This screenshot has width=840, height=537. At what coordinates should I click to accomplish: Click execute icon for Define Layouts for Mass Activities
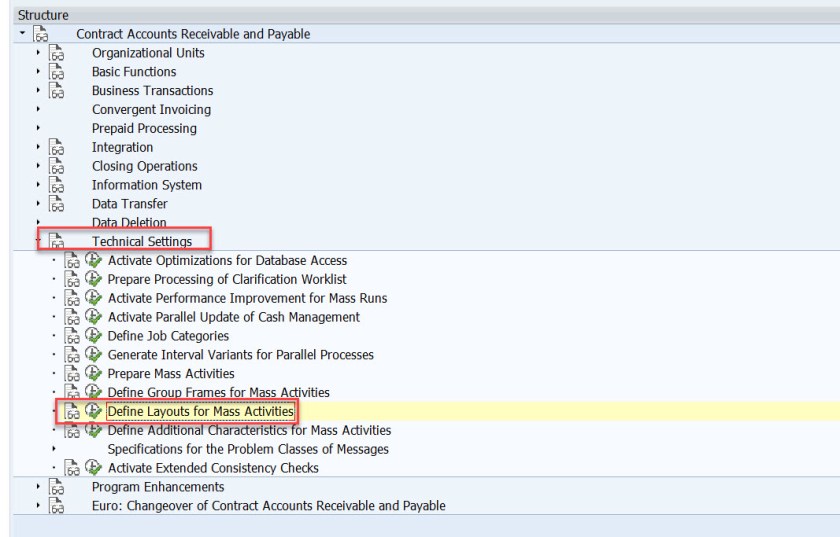94,411
